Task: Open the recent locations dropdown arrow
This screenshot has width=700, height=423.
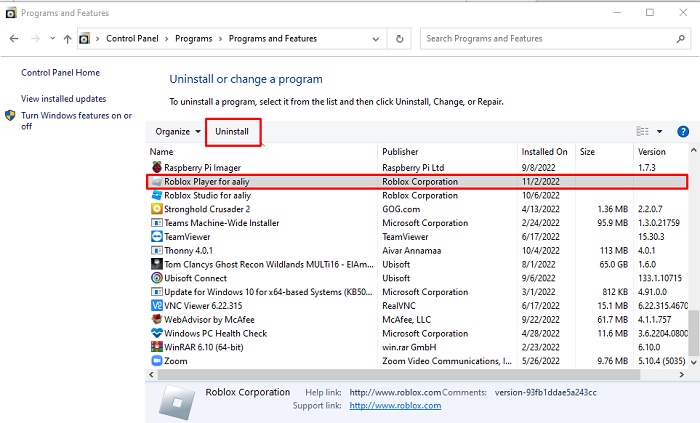Action: pos(53,38)
